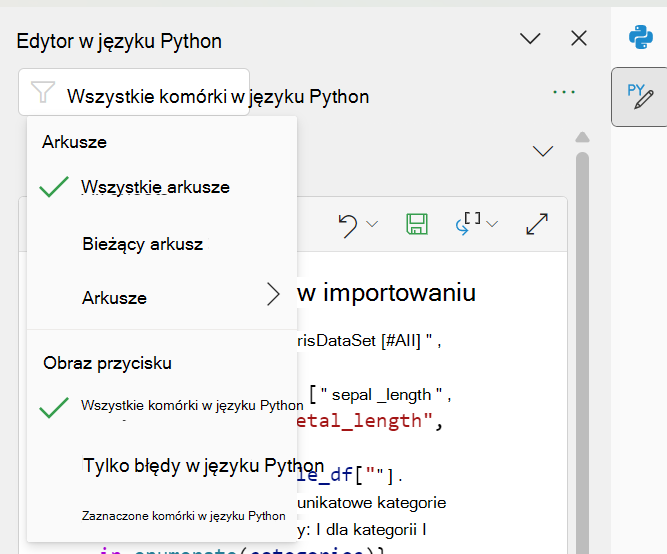Choose Wszystkie komórki w języku Python
Viewport: 667px width, 554px height.
pos(162,405)
